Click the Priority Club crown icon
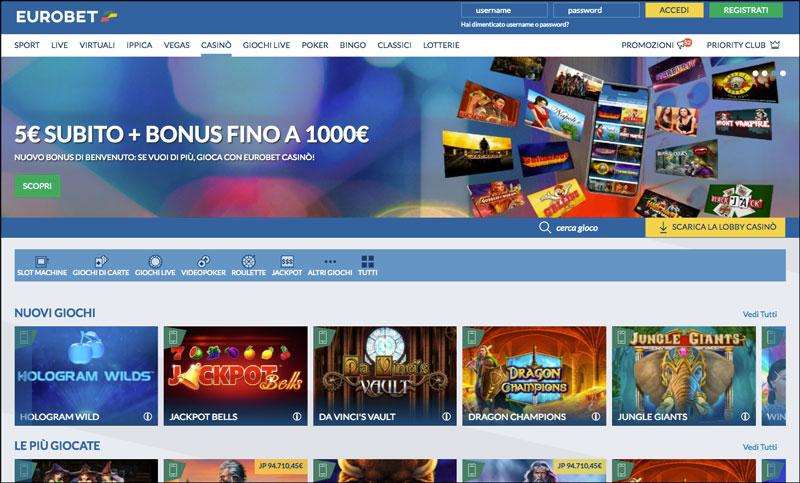 tap(775, 45)
